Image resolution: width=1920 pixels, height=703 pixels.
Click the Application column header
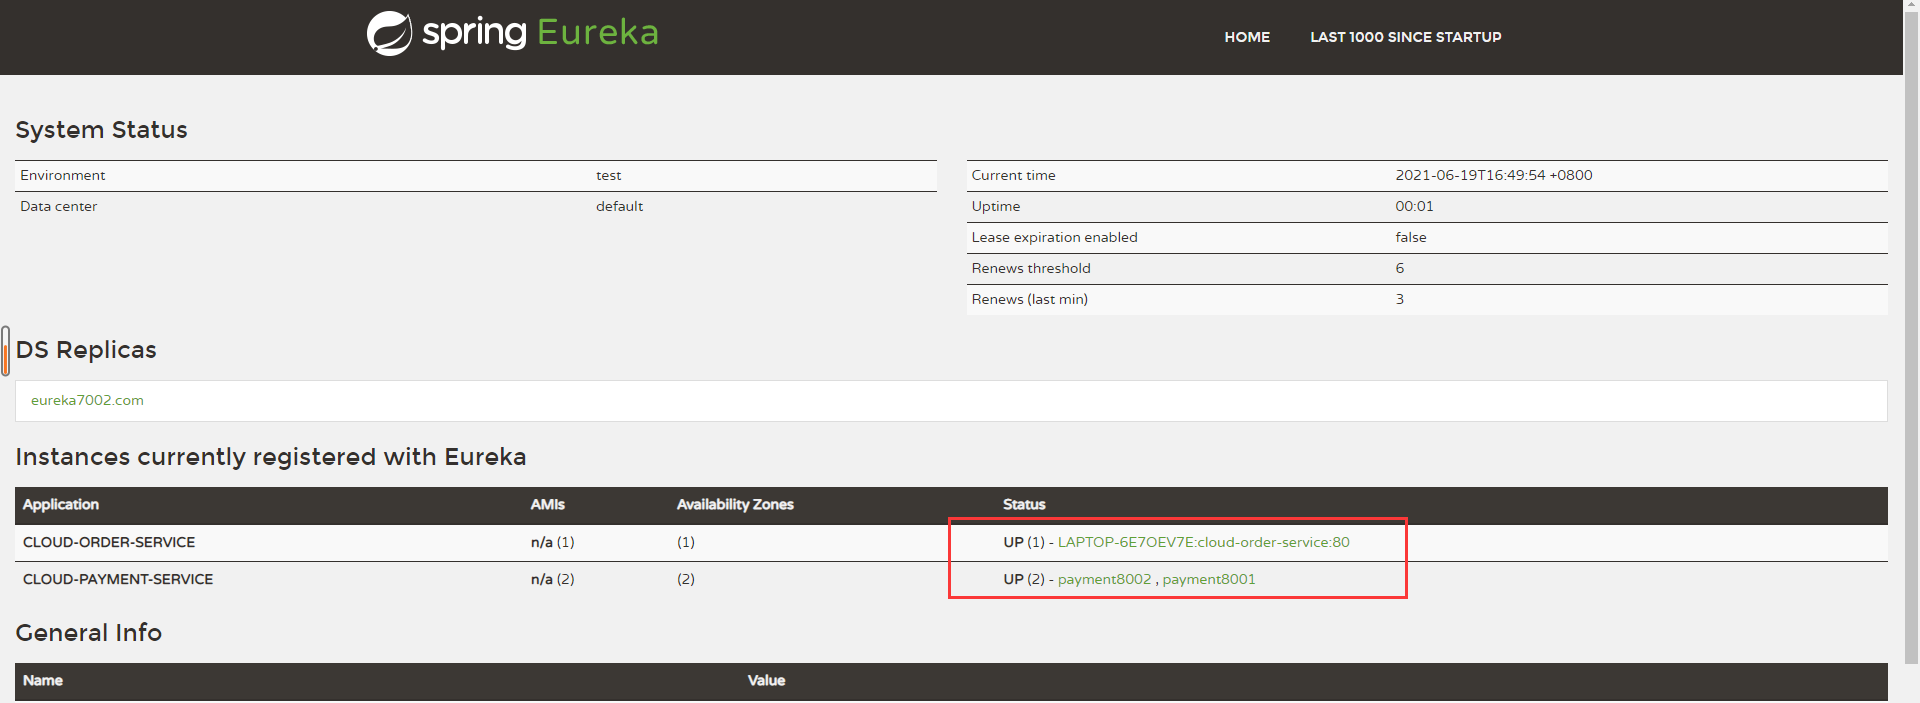tap(61, 505)
